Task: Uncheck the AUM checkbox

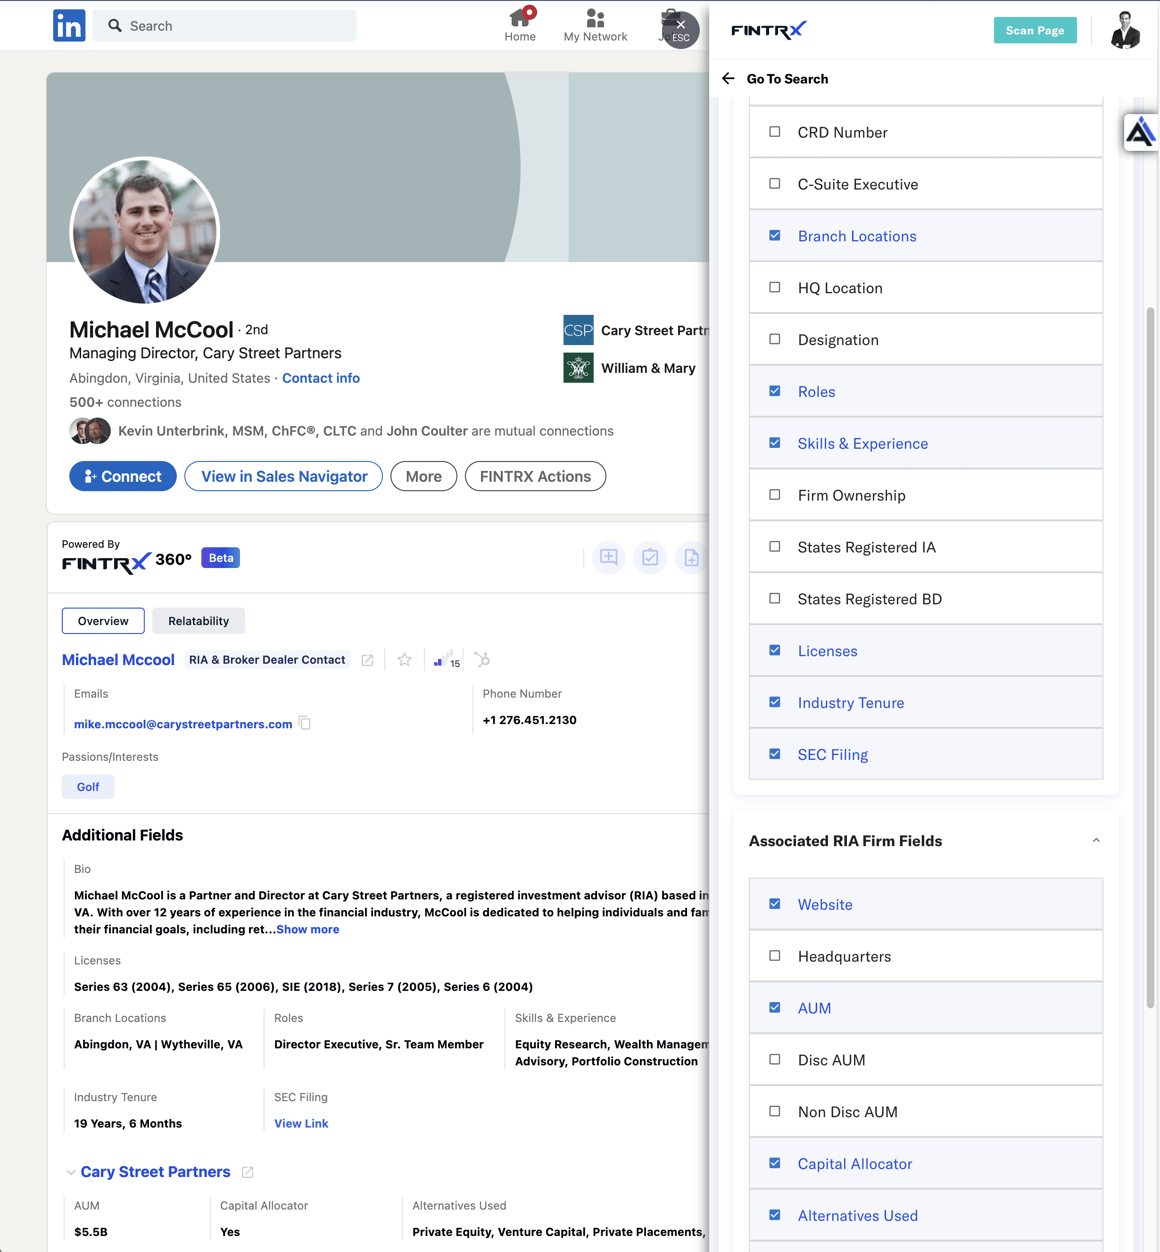Action: (x=775, y=1008)
